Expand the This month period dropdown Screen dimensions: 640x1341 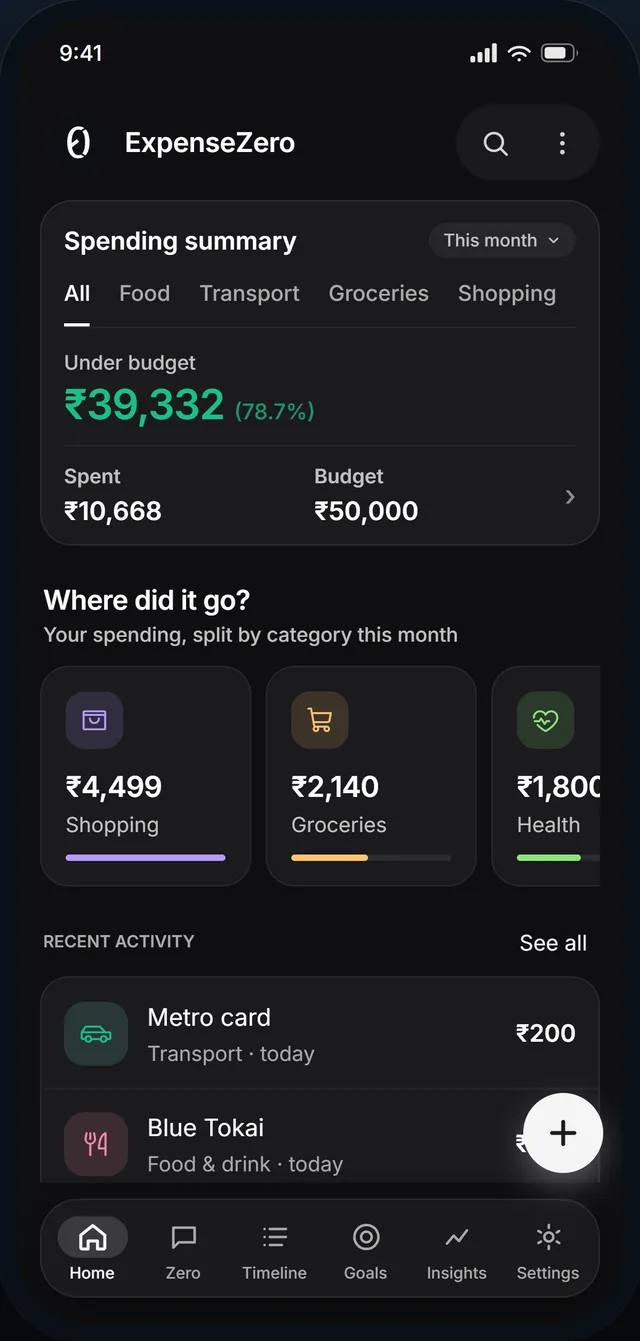(502, 241)
